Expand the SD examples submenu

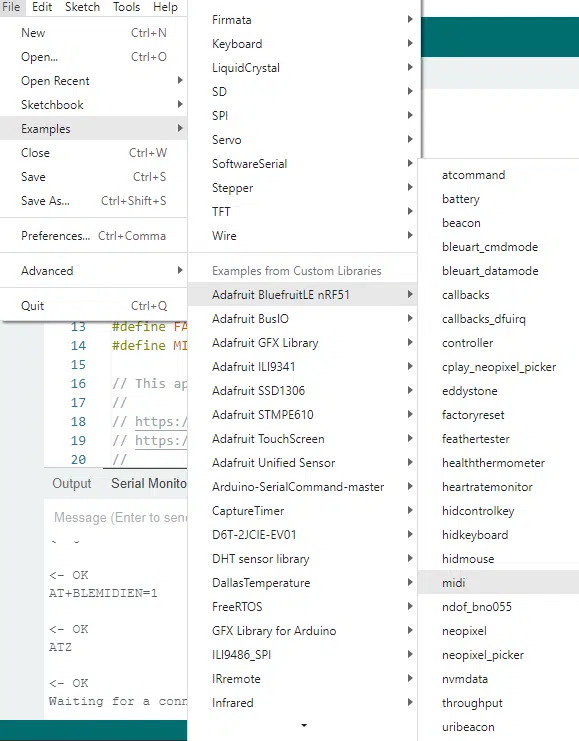pyautogui.click(x=302, y=92)
